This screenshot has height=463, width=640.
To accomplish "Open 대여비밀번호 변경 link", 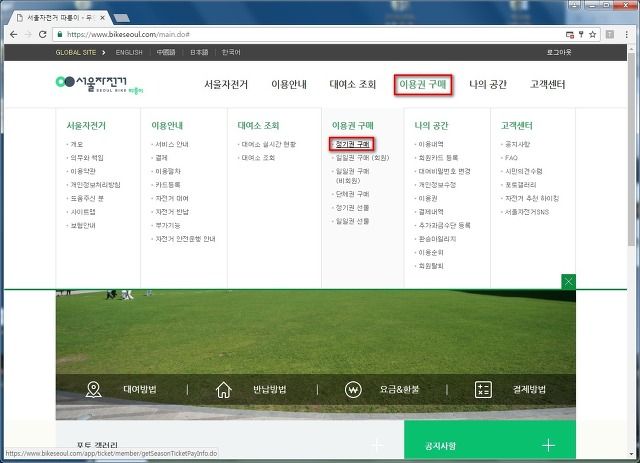I will pyautogui.click(x=444, y=171).
